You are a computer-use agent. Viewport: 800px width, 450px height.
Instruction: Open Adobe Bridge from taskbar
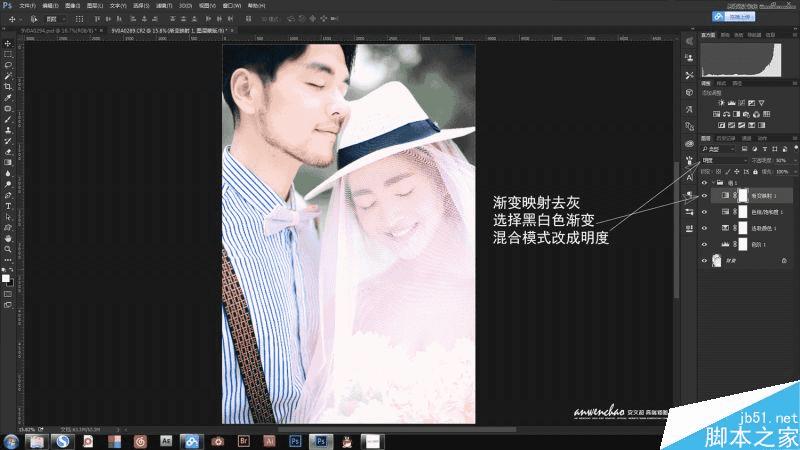coord(244,441)
